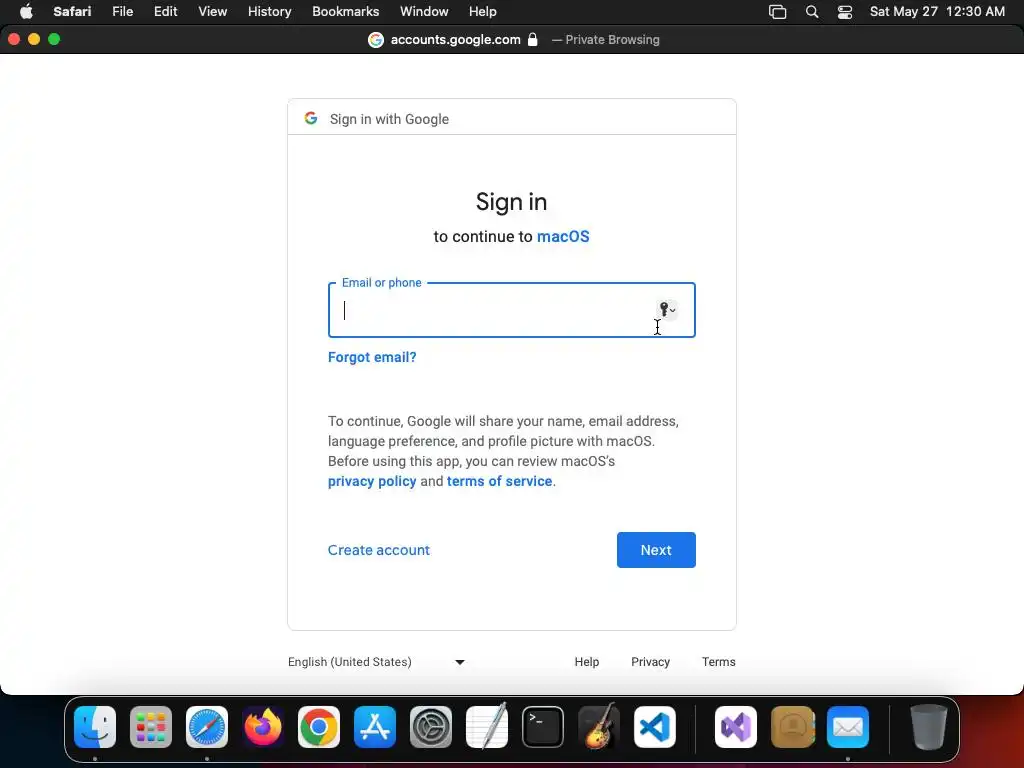
Task: Open the Help footer link
Action: click(x=586, y=662)
